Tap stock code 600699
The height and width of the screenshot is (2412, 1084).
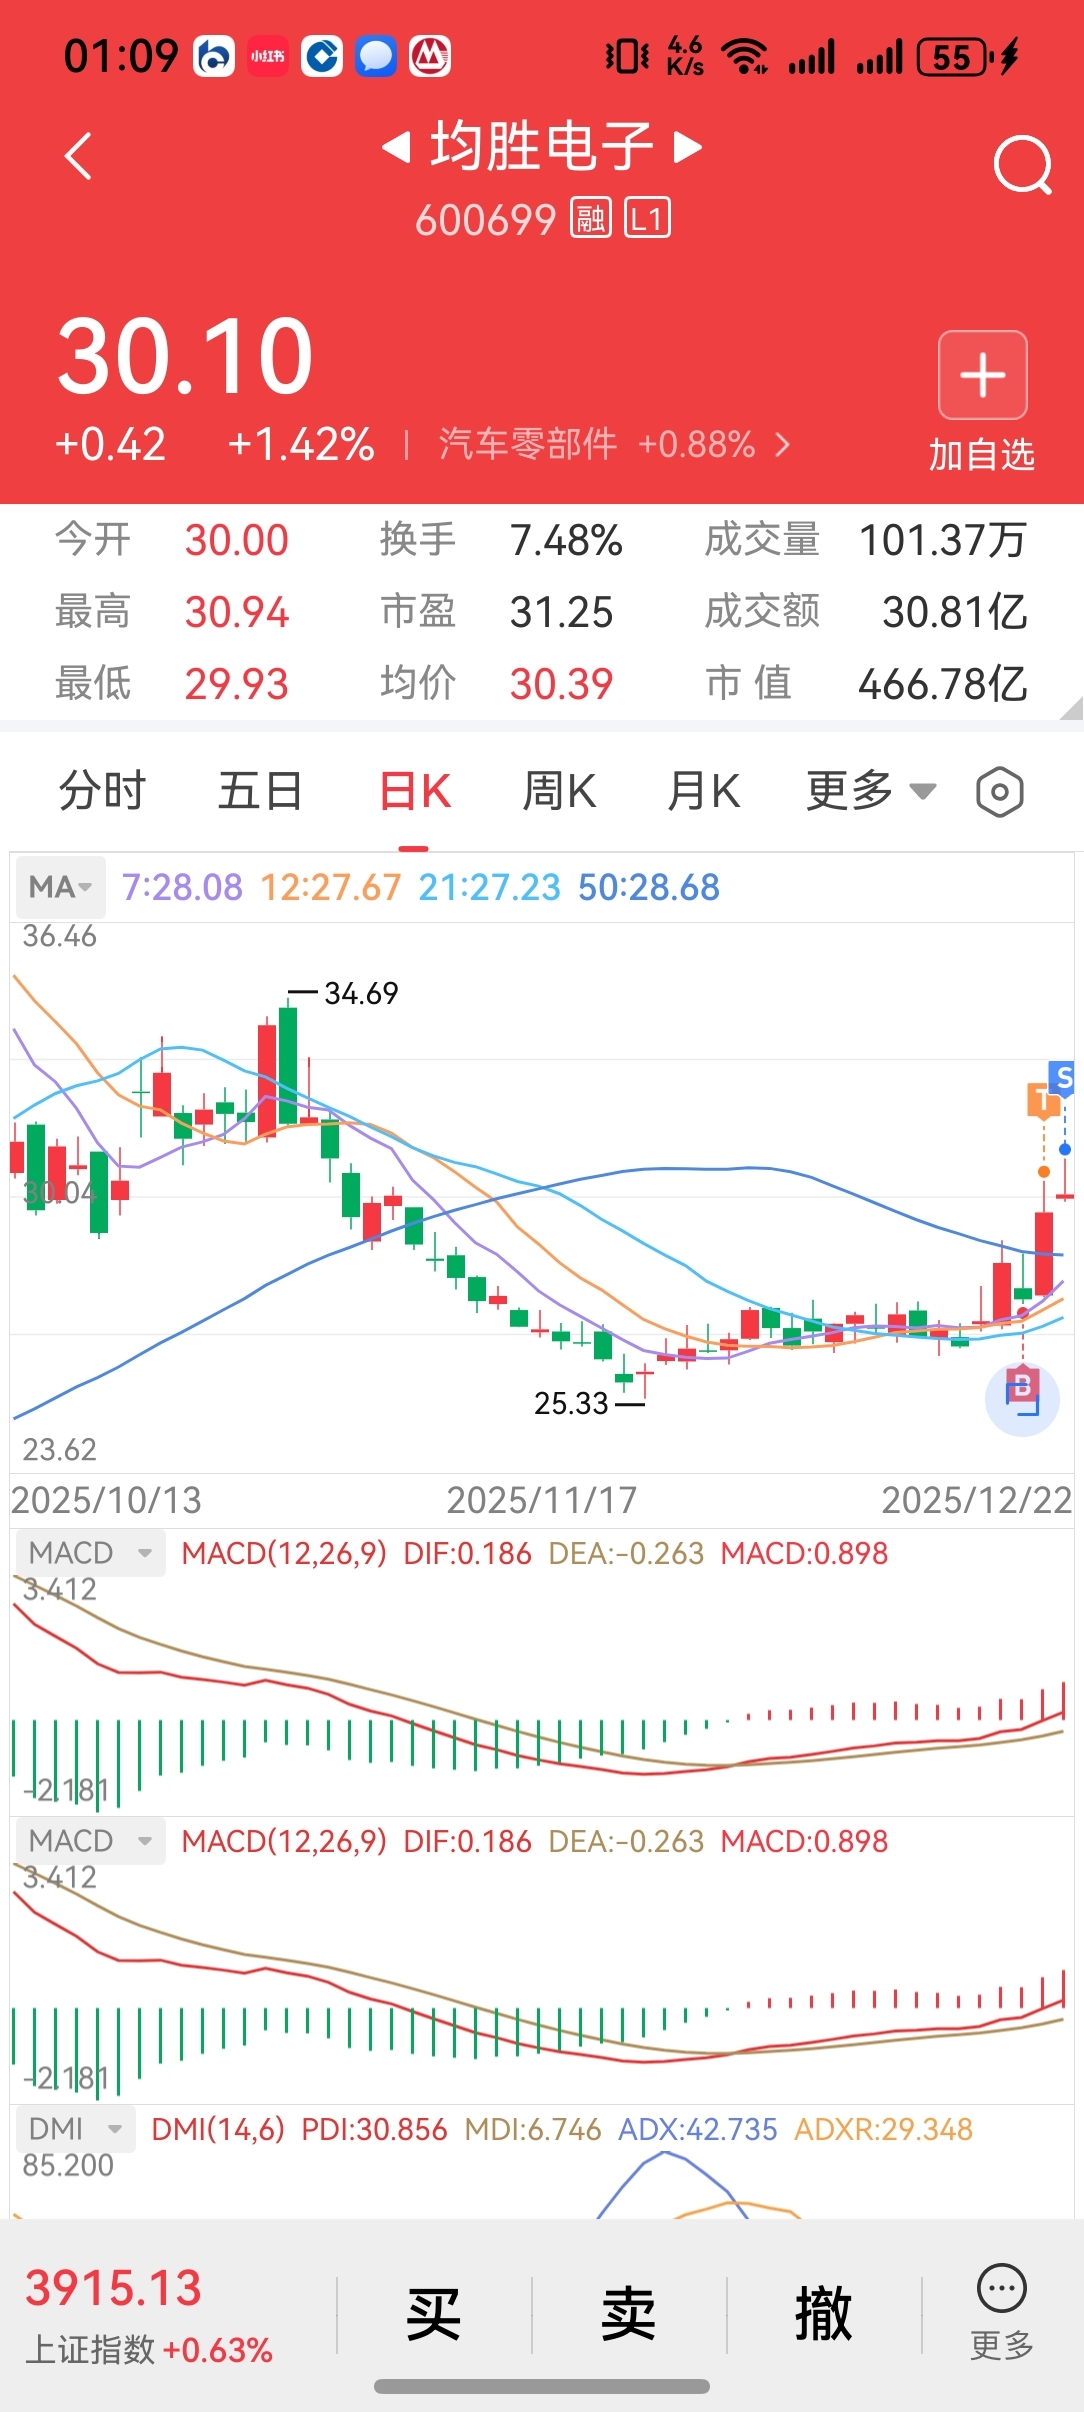click(485, 220)
